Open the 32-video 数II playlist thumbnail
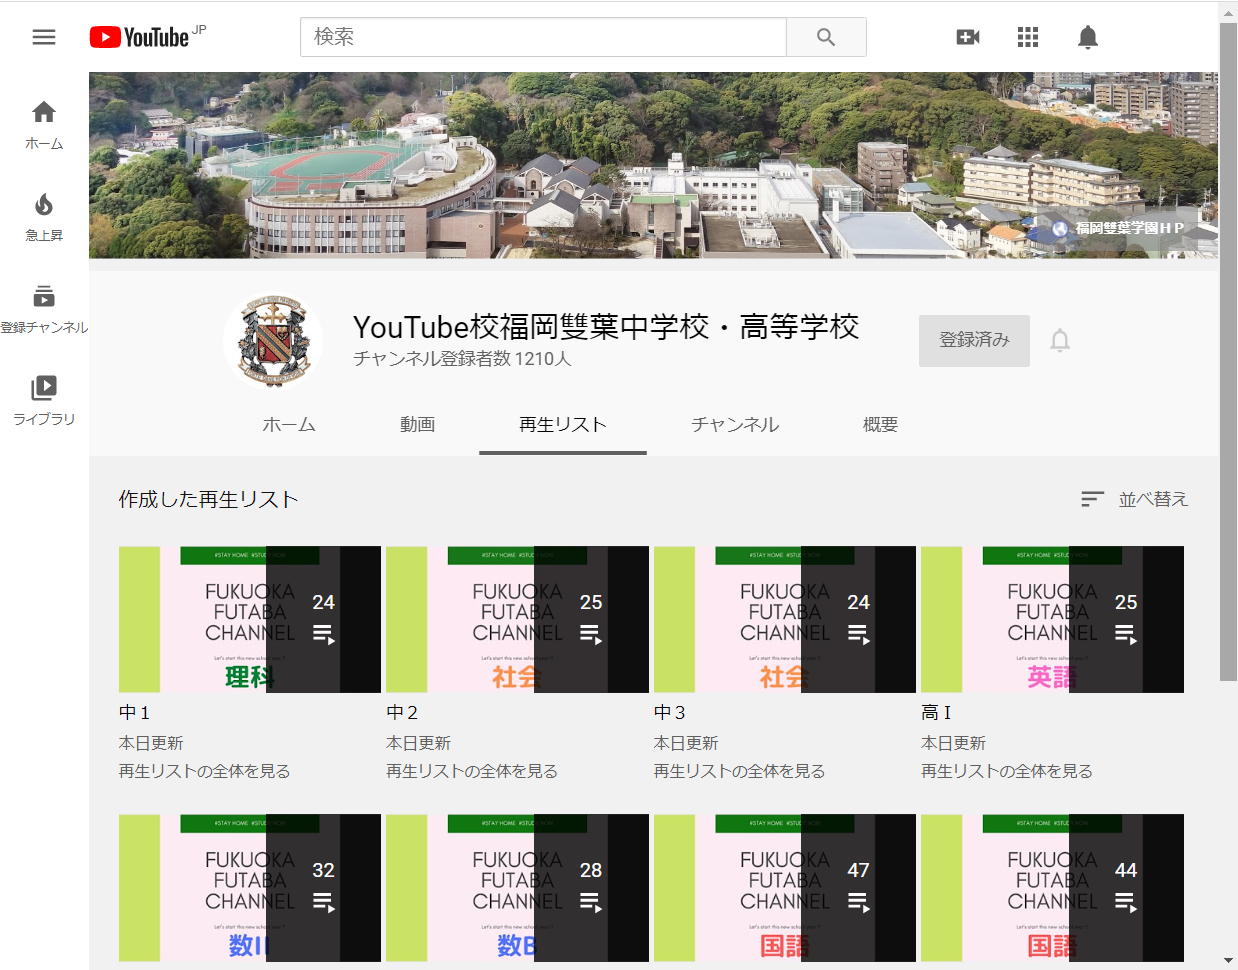Image resolution: width=1238 pixels, height=970 pixels. (250, 888)
